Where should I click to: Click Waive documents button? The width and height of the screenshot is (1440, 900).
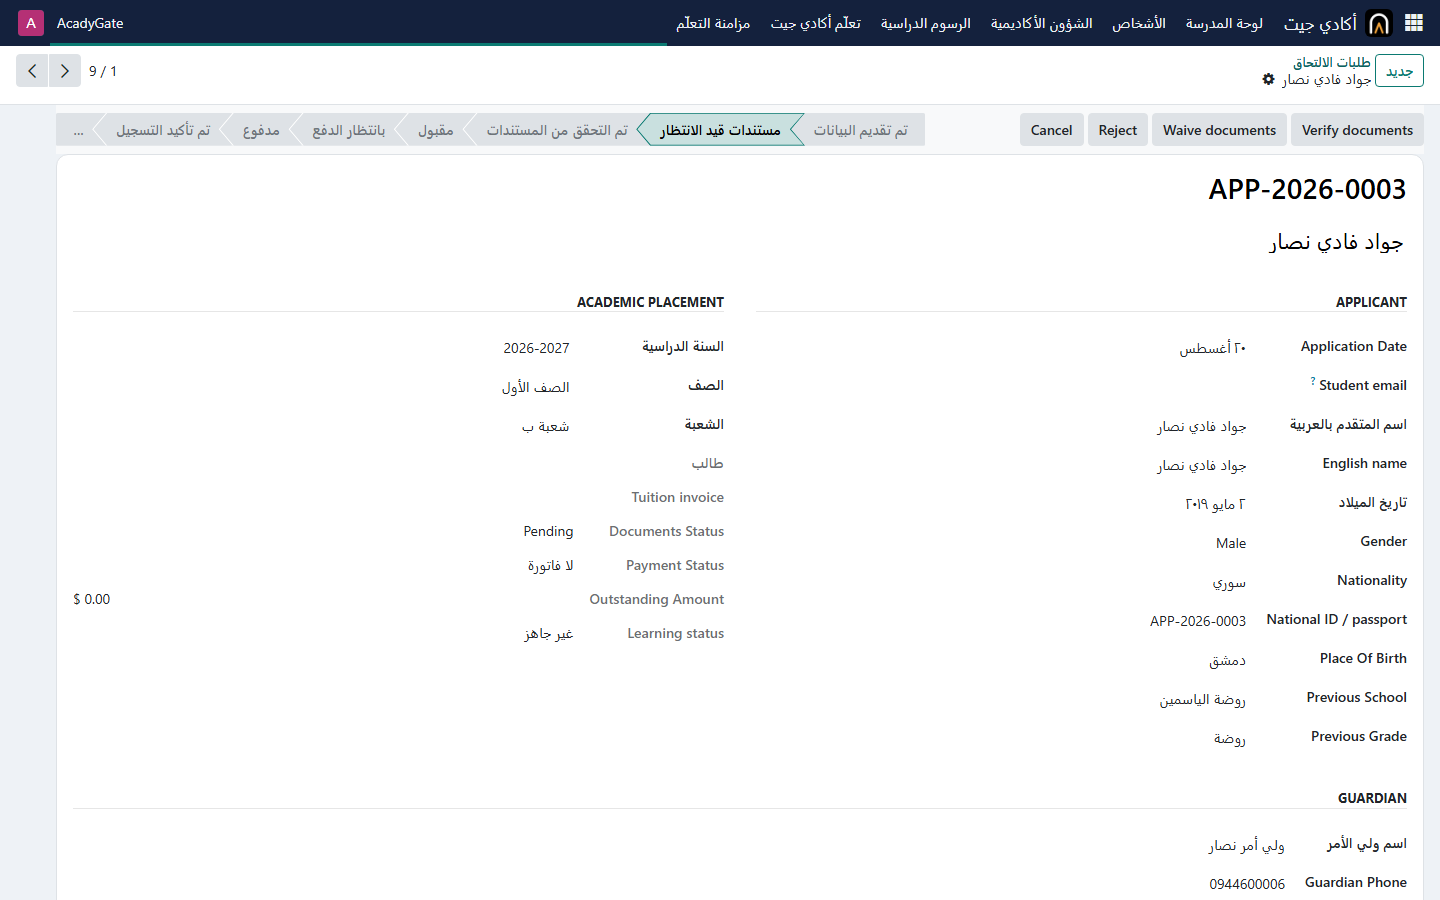click(x=1219, y=130)
